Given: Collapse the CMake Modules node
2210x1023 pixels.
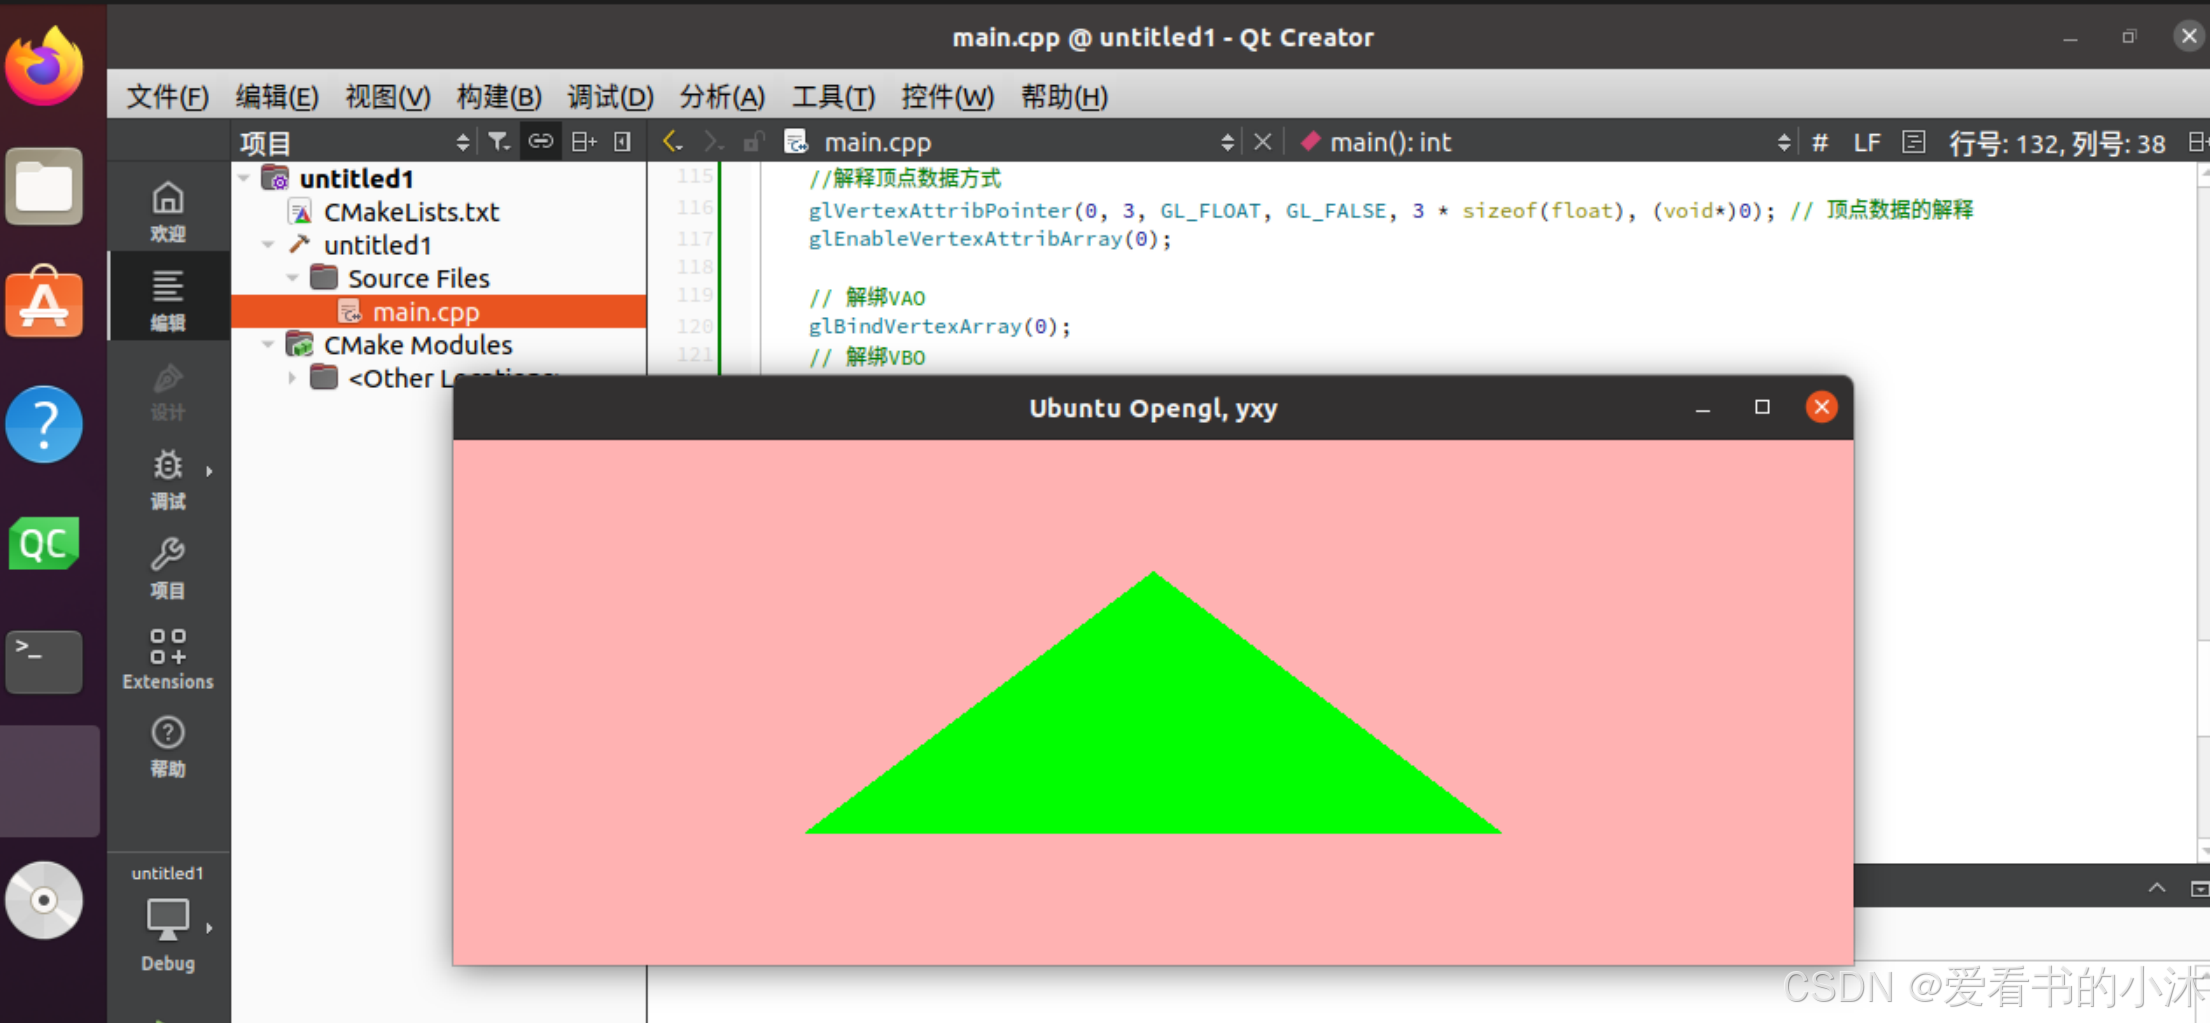Looking at the screenshot, I should tap(268, 344).
